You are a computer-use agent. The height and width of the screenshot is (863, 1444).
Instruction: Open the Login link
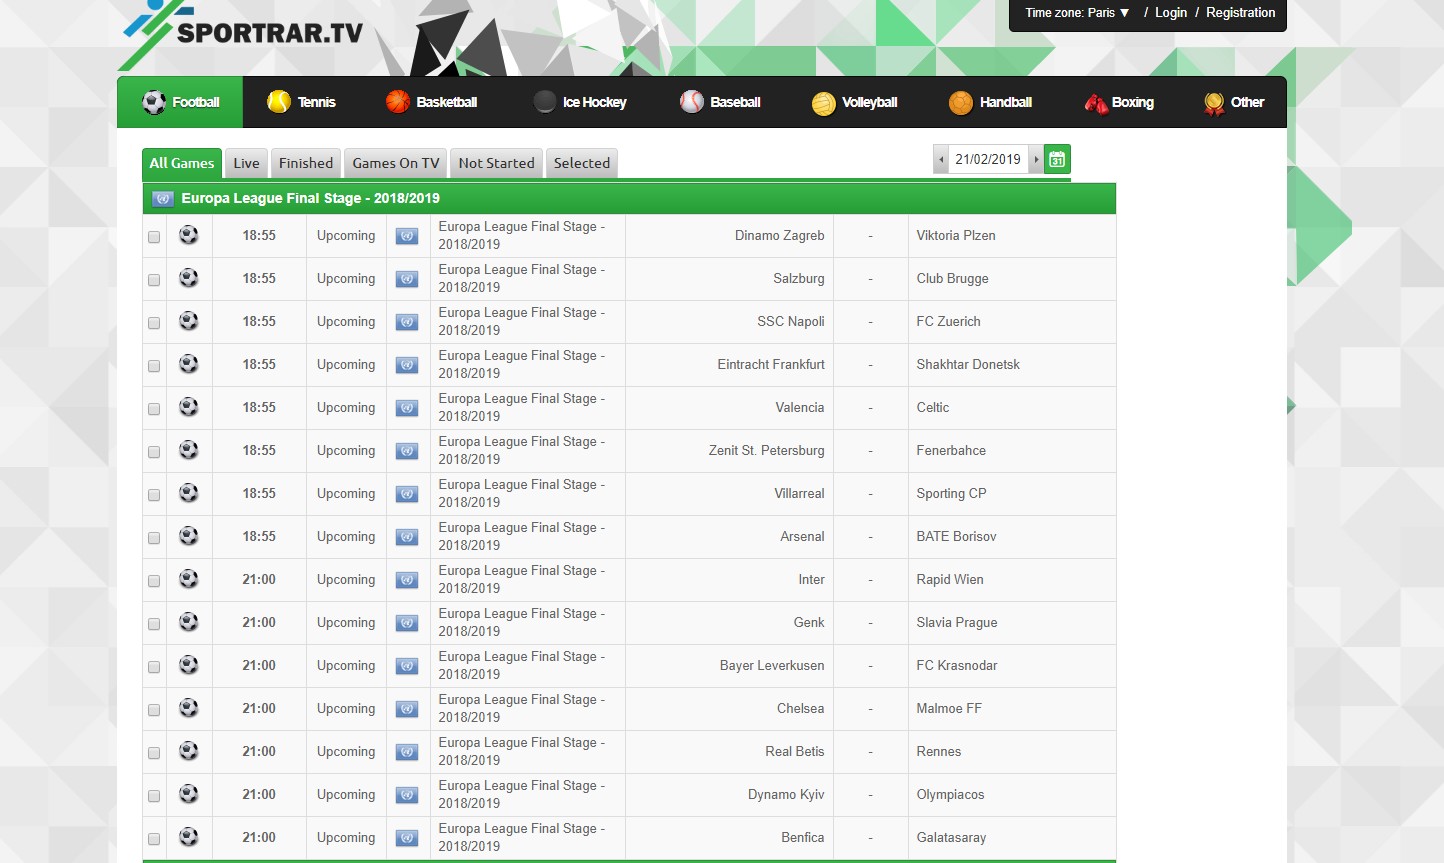tap(1171, 12)
